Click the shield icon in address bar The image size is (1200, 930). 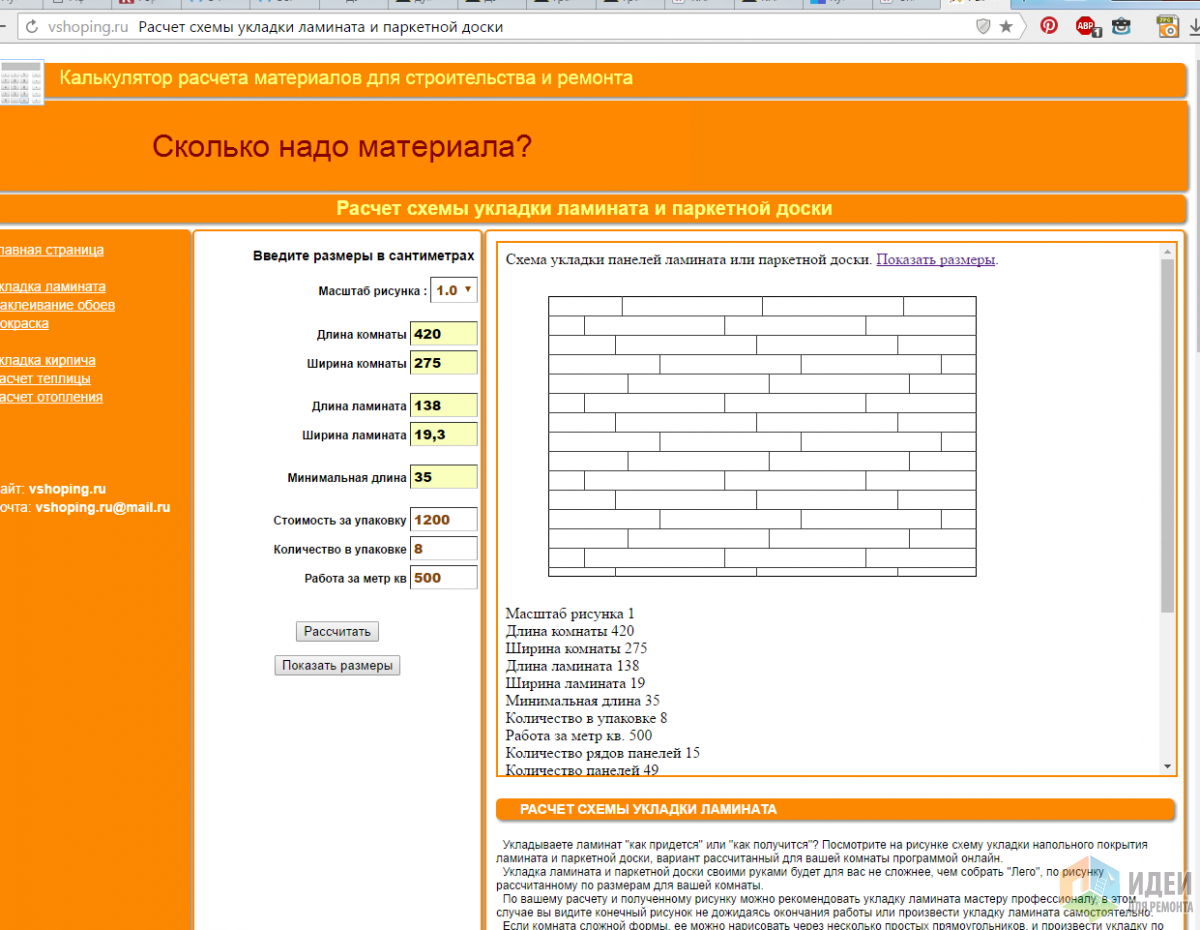coord(983,27)
